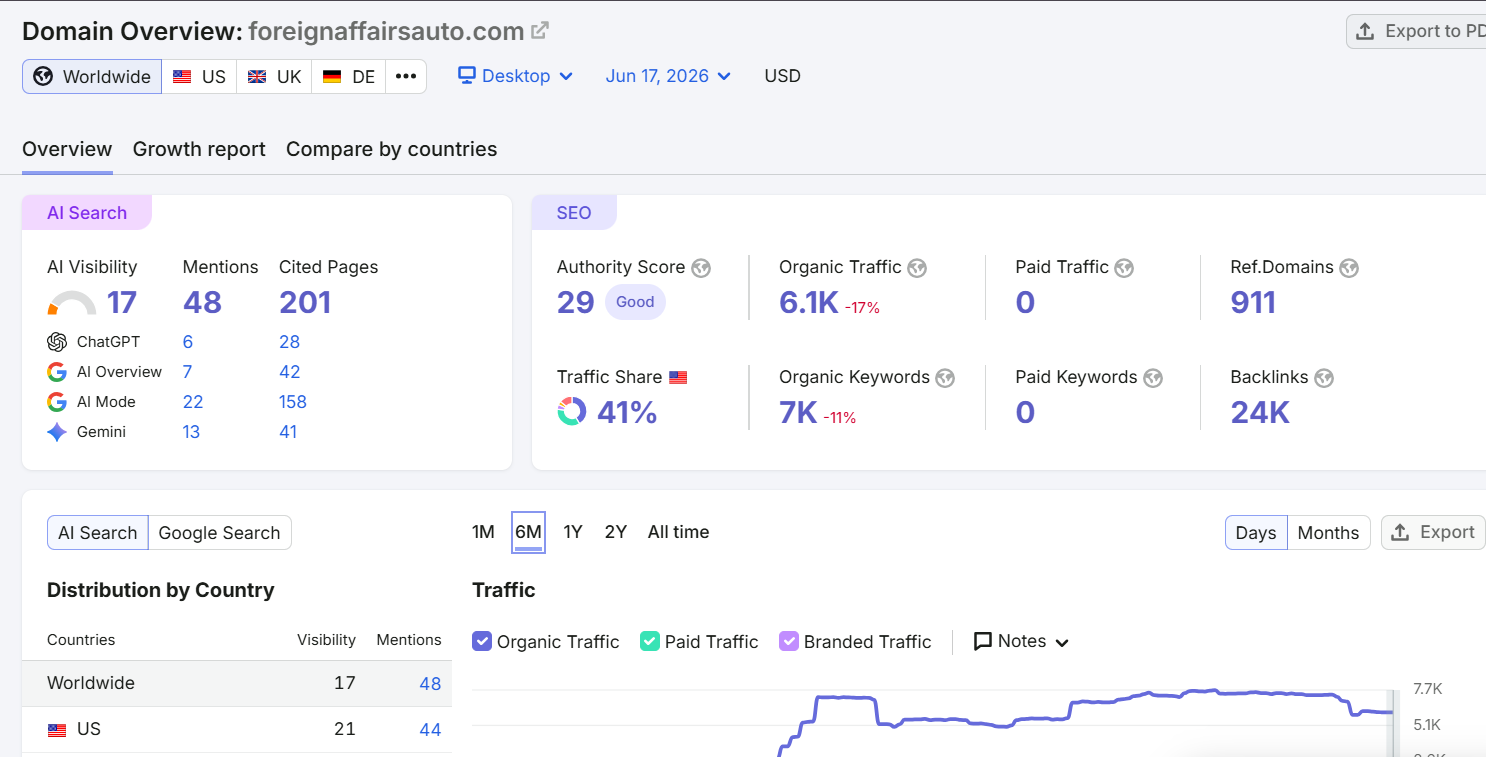1486x757 pixels.
Task: Click the SEO section label
Action: click(x=574, y=213)
